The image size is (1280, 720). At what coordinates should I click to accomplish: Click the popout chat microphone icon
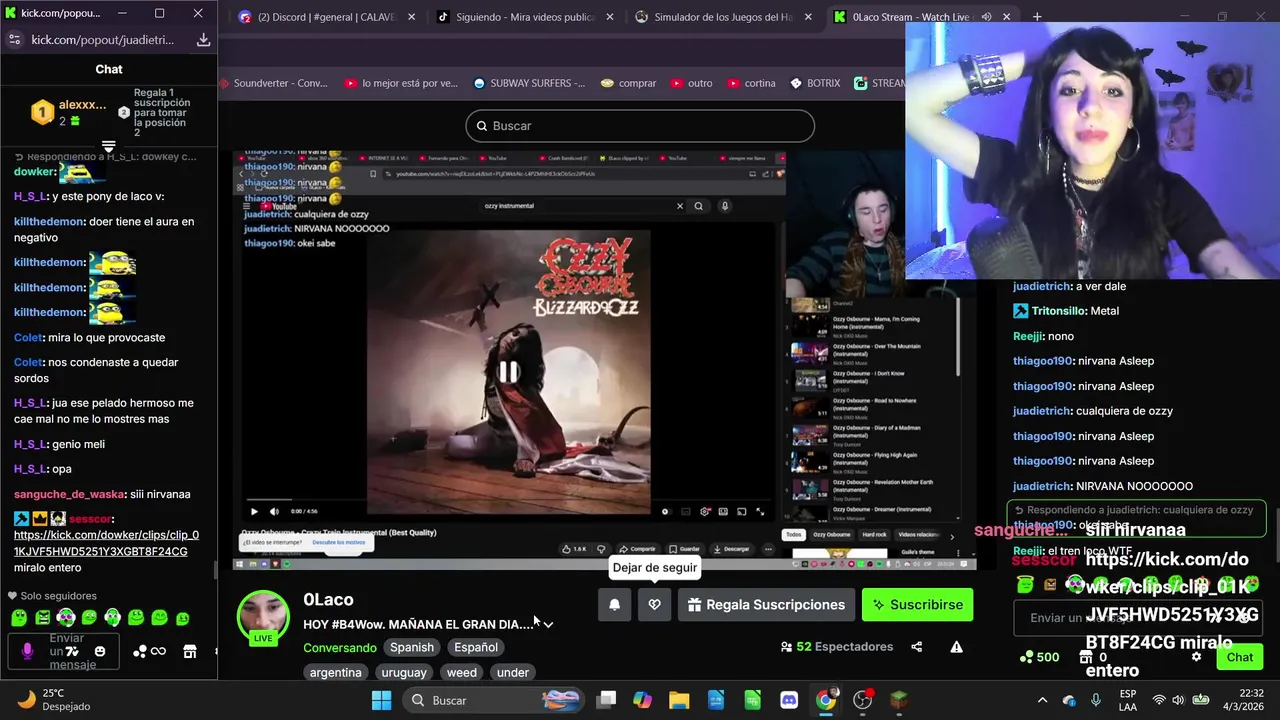point(27,651)
